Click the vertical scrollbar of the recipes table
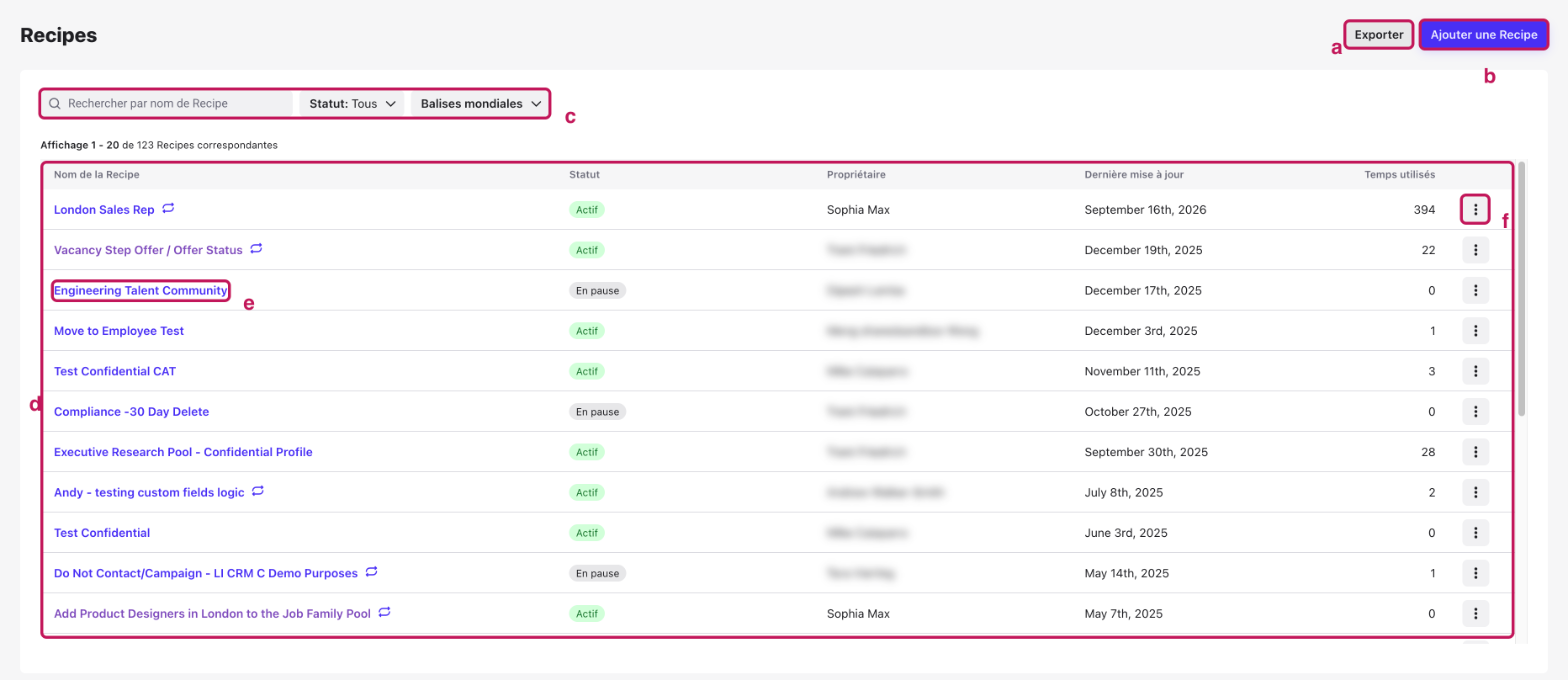Image resolution: width=1568 pixels, height=680 pixels. 1522,288
